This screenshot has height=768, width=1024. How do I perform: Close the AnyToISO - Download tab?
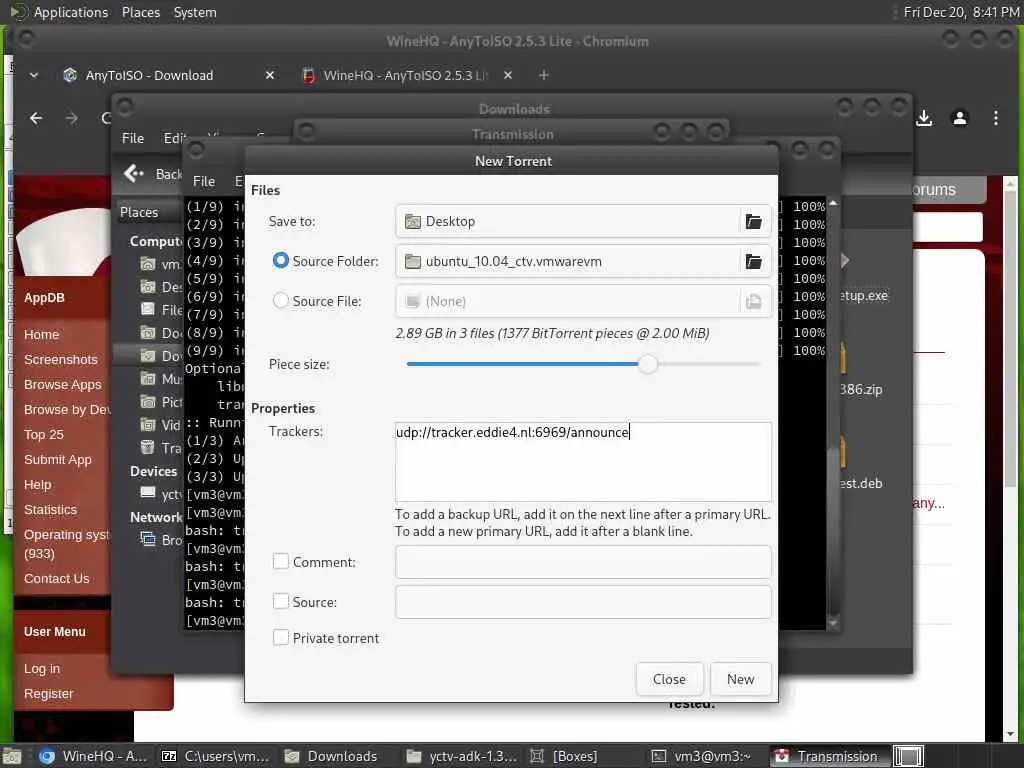270,75
